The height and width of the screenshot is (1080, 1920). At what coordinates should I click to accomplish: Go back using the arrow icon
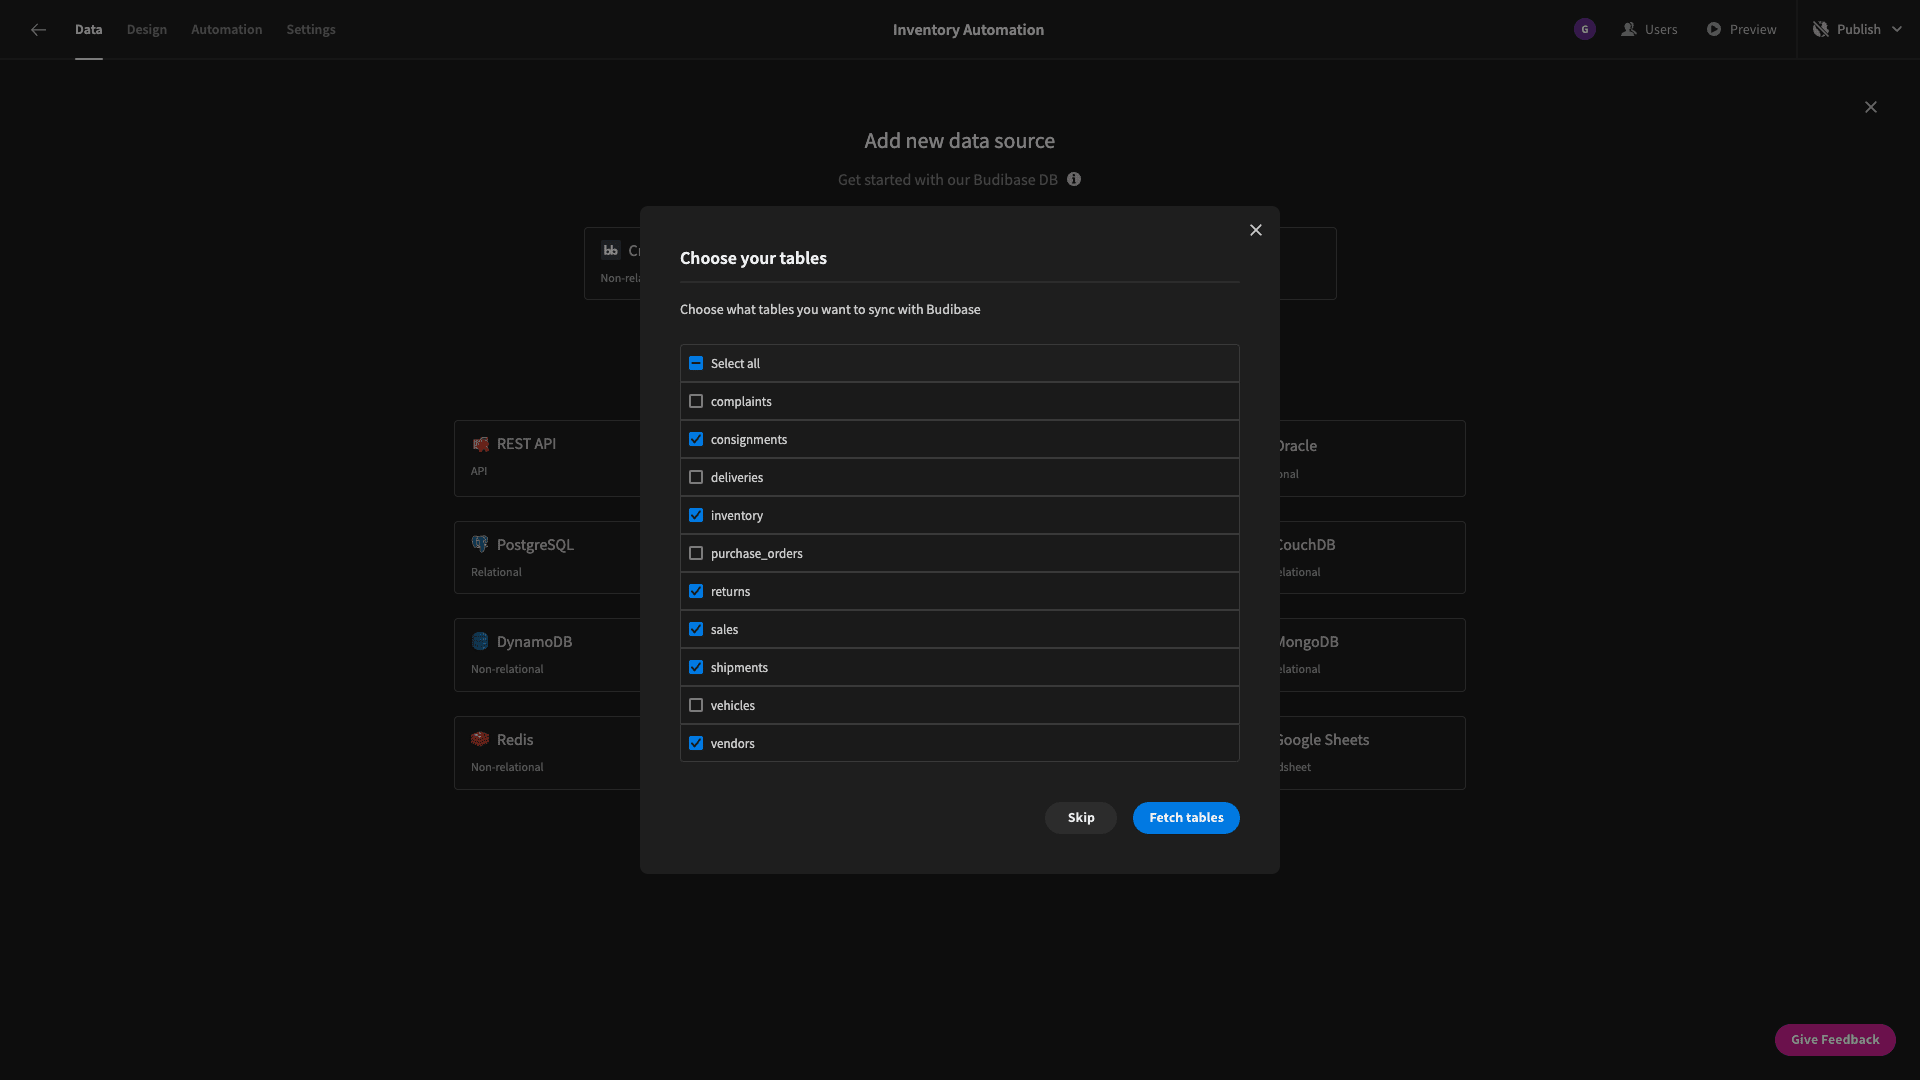pos(38,30)
